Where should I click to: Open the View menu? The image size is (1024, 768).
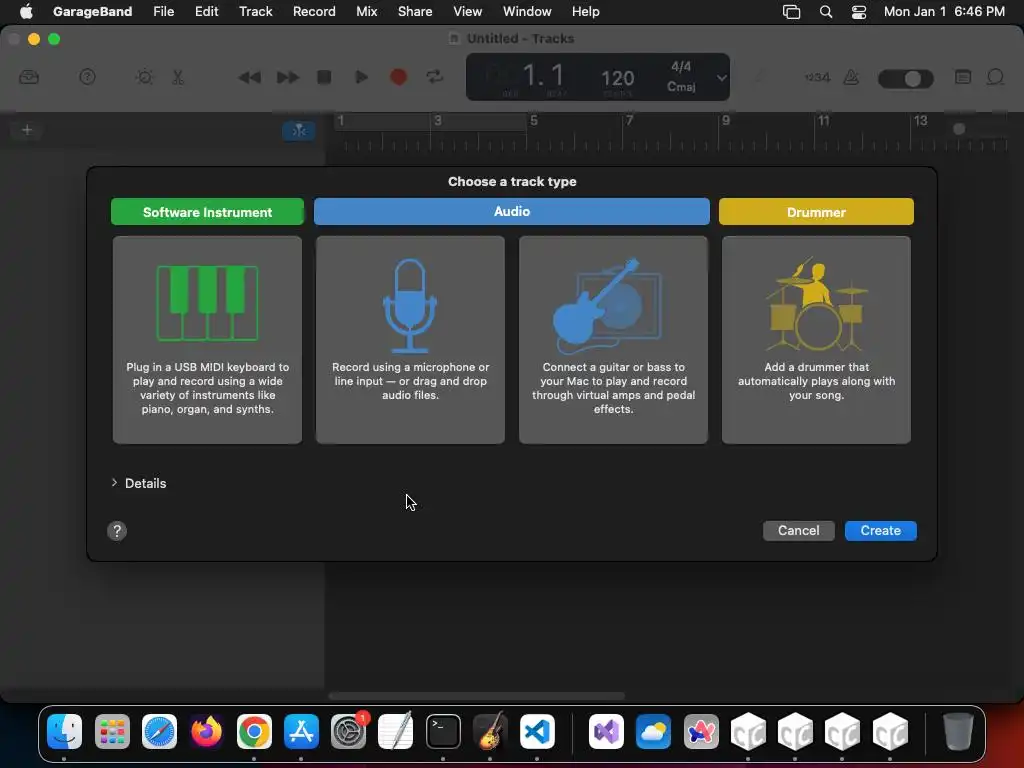[468, 11]
